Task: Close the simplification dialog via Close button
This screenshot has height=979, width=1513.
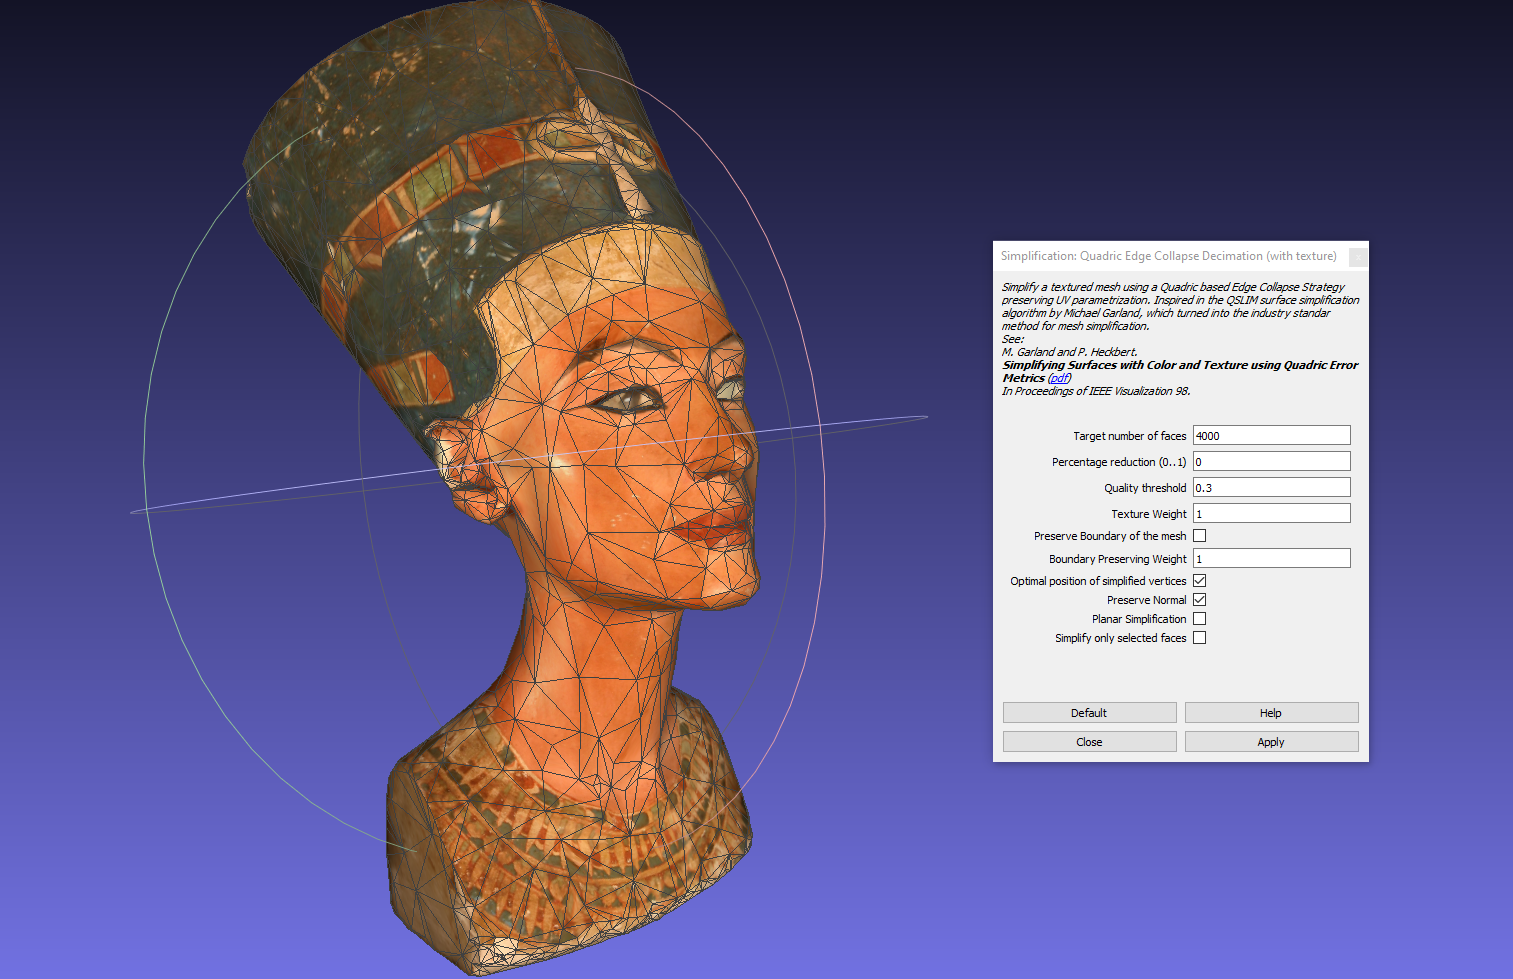Action: [1089, 742]
